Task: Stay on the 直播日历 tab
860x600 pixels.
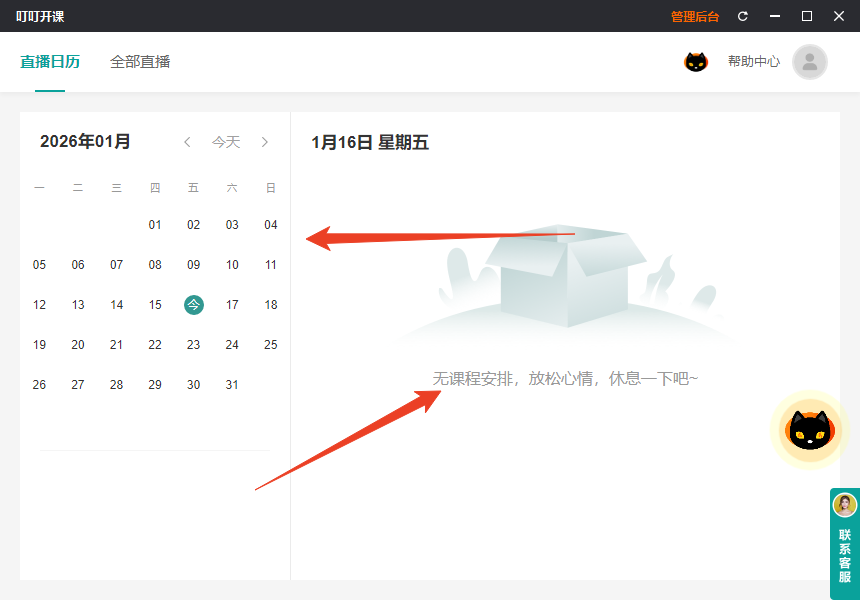Action: coord(50,61)
